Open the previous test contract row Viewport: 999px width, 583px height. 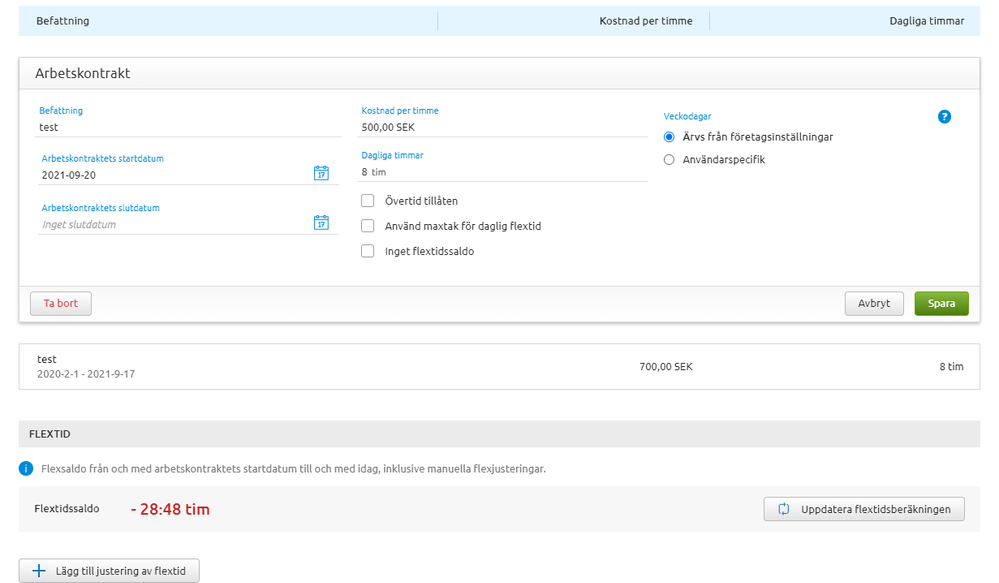498,367
